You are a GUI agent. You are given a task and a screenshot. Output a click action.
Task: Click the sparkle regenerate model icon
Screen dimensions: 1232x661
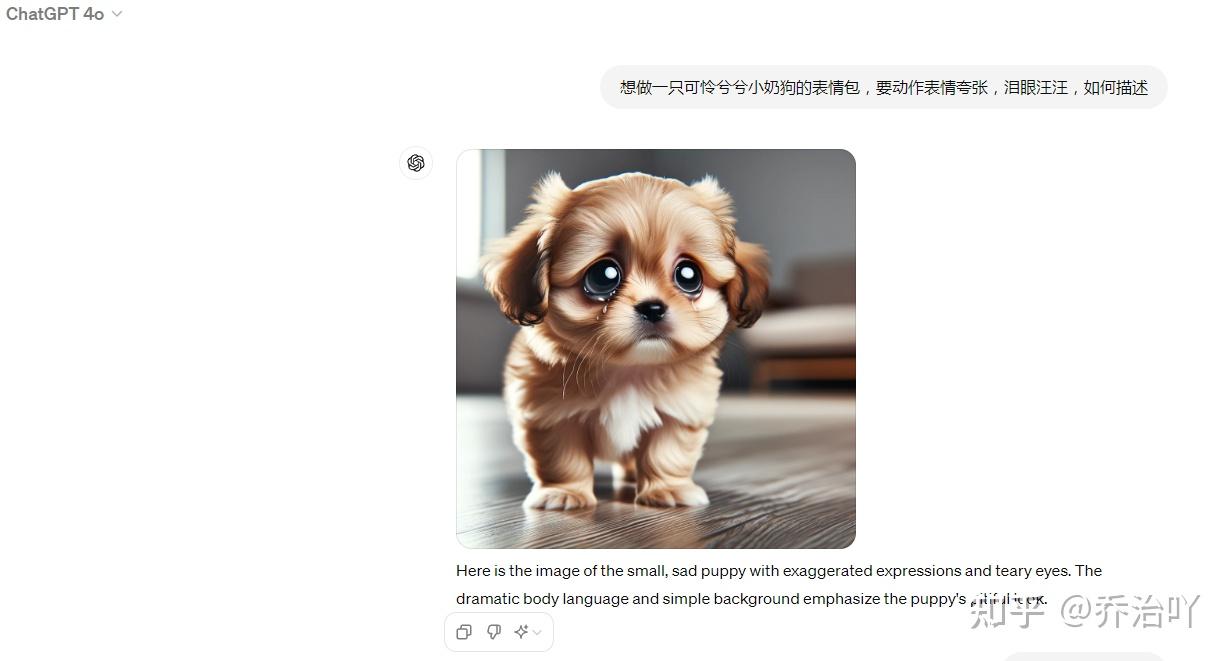tap(521, 632)
